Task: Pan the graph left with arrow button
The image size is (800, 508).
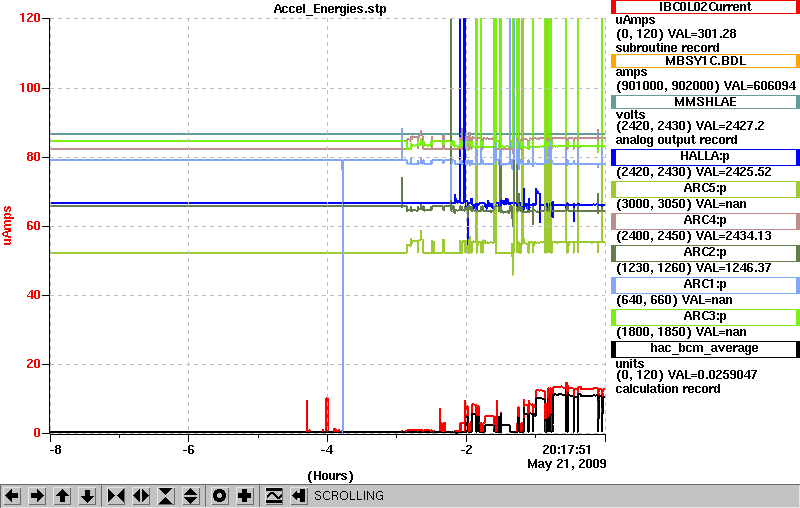Action: 12,496
